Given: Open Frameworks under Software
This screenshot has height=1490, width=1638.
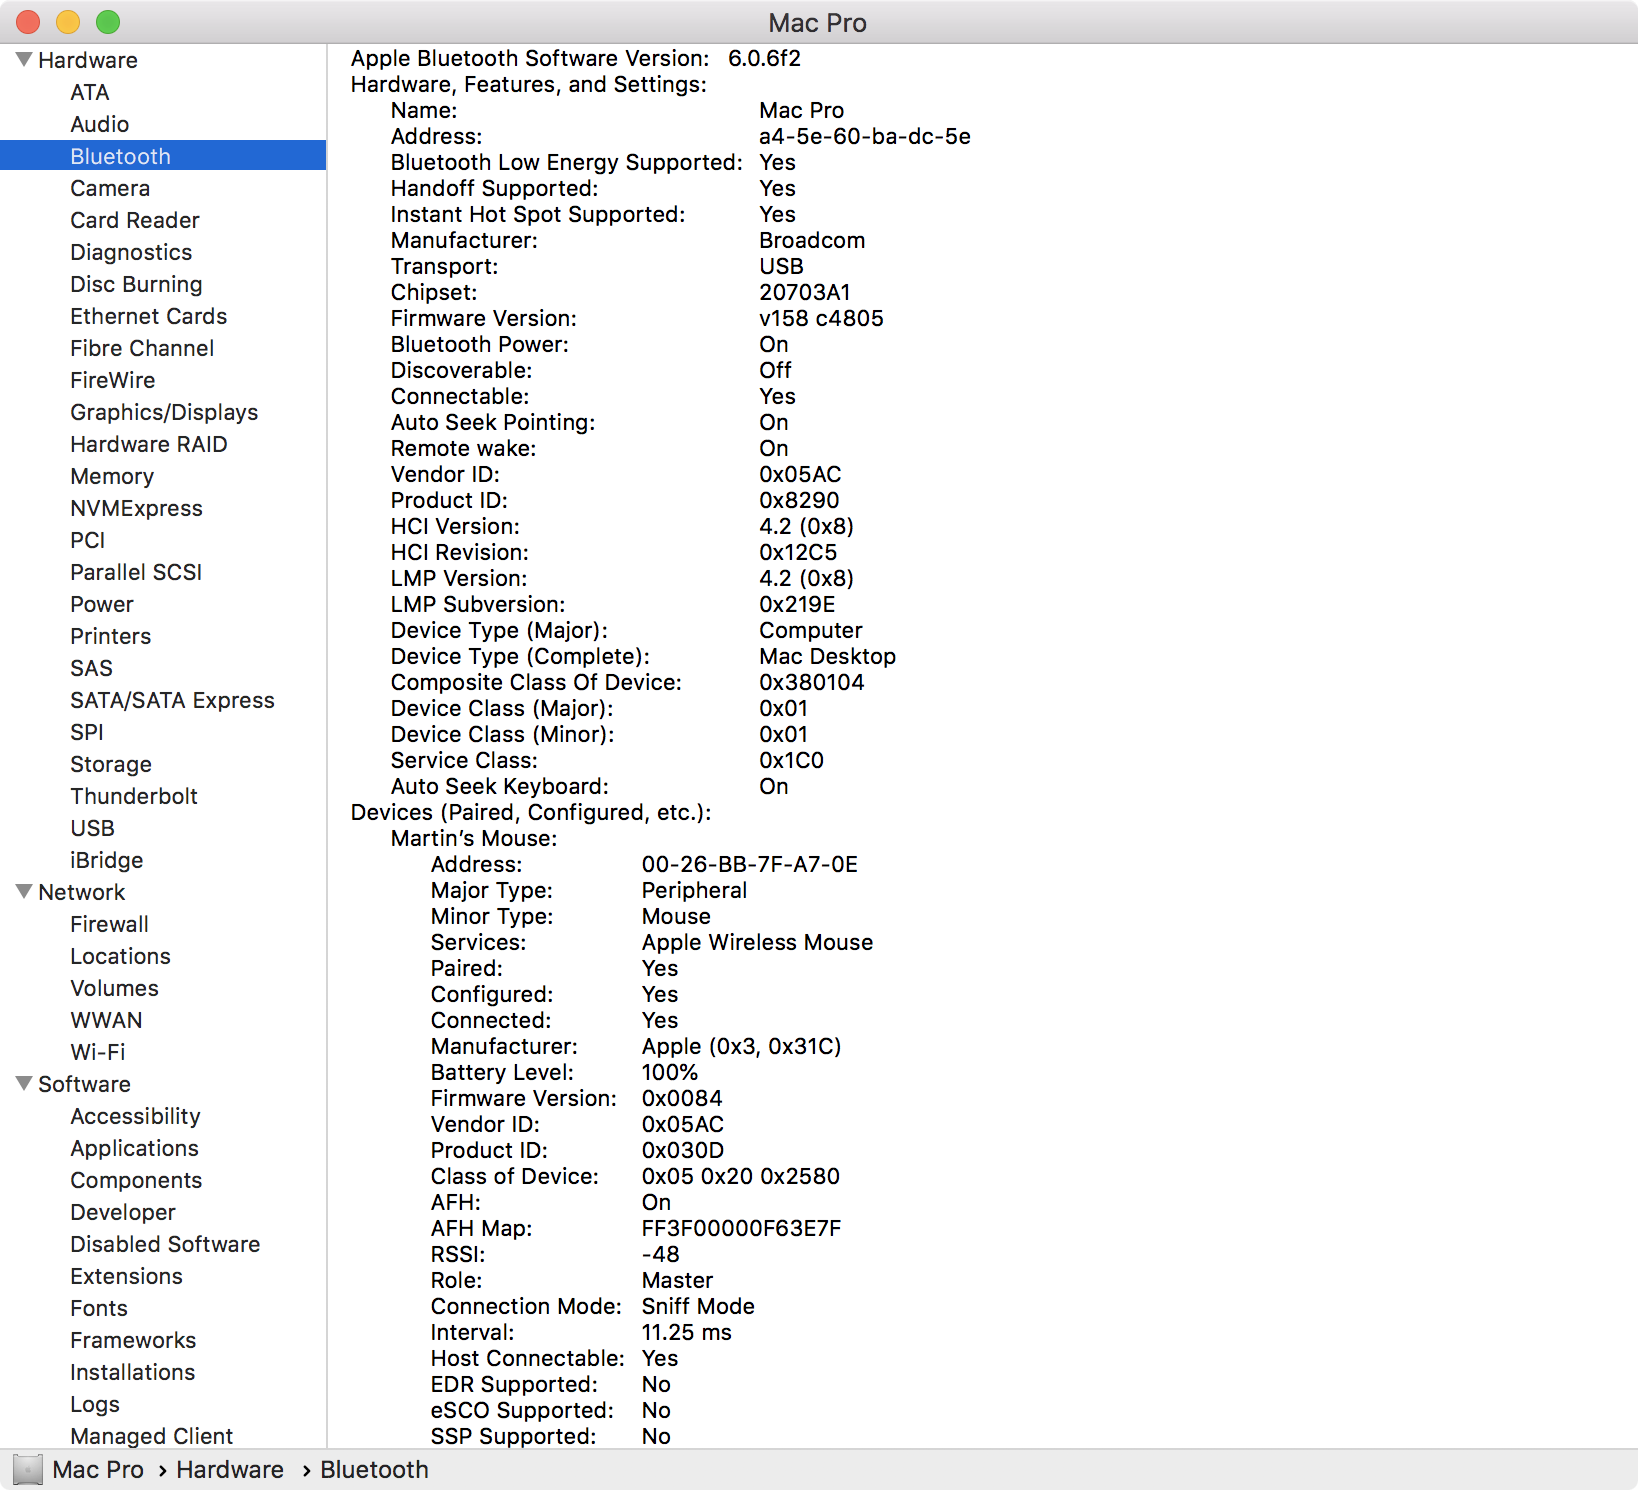Looking at the screenshot, I should [x=133, y=1340].
